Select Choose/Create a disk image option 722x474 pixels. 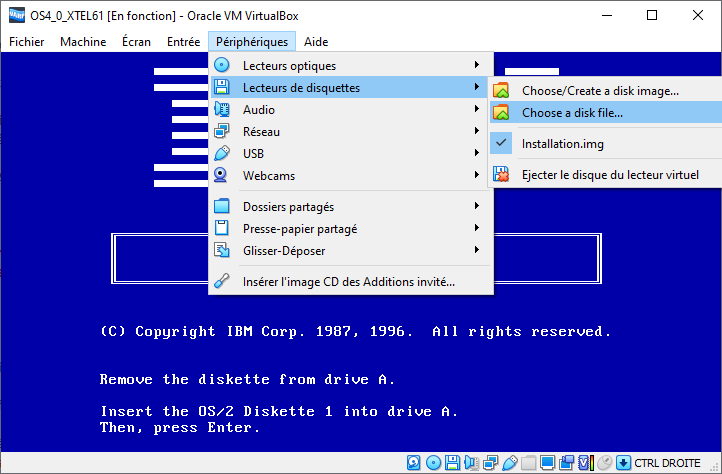click(600, 91)
